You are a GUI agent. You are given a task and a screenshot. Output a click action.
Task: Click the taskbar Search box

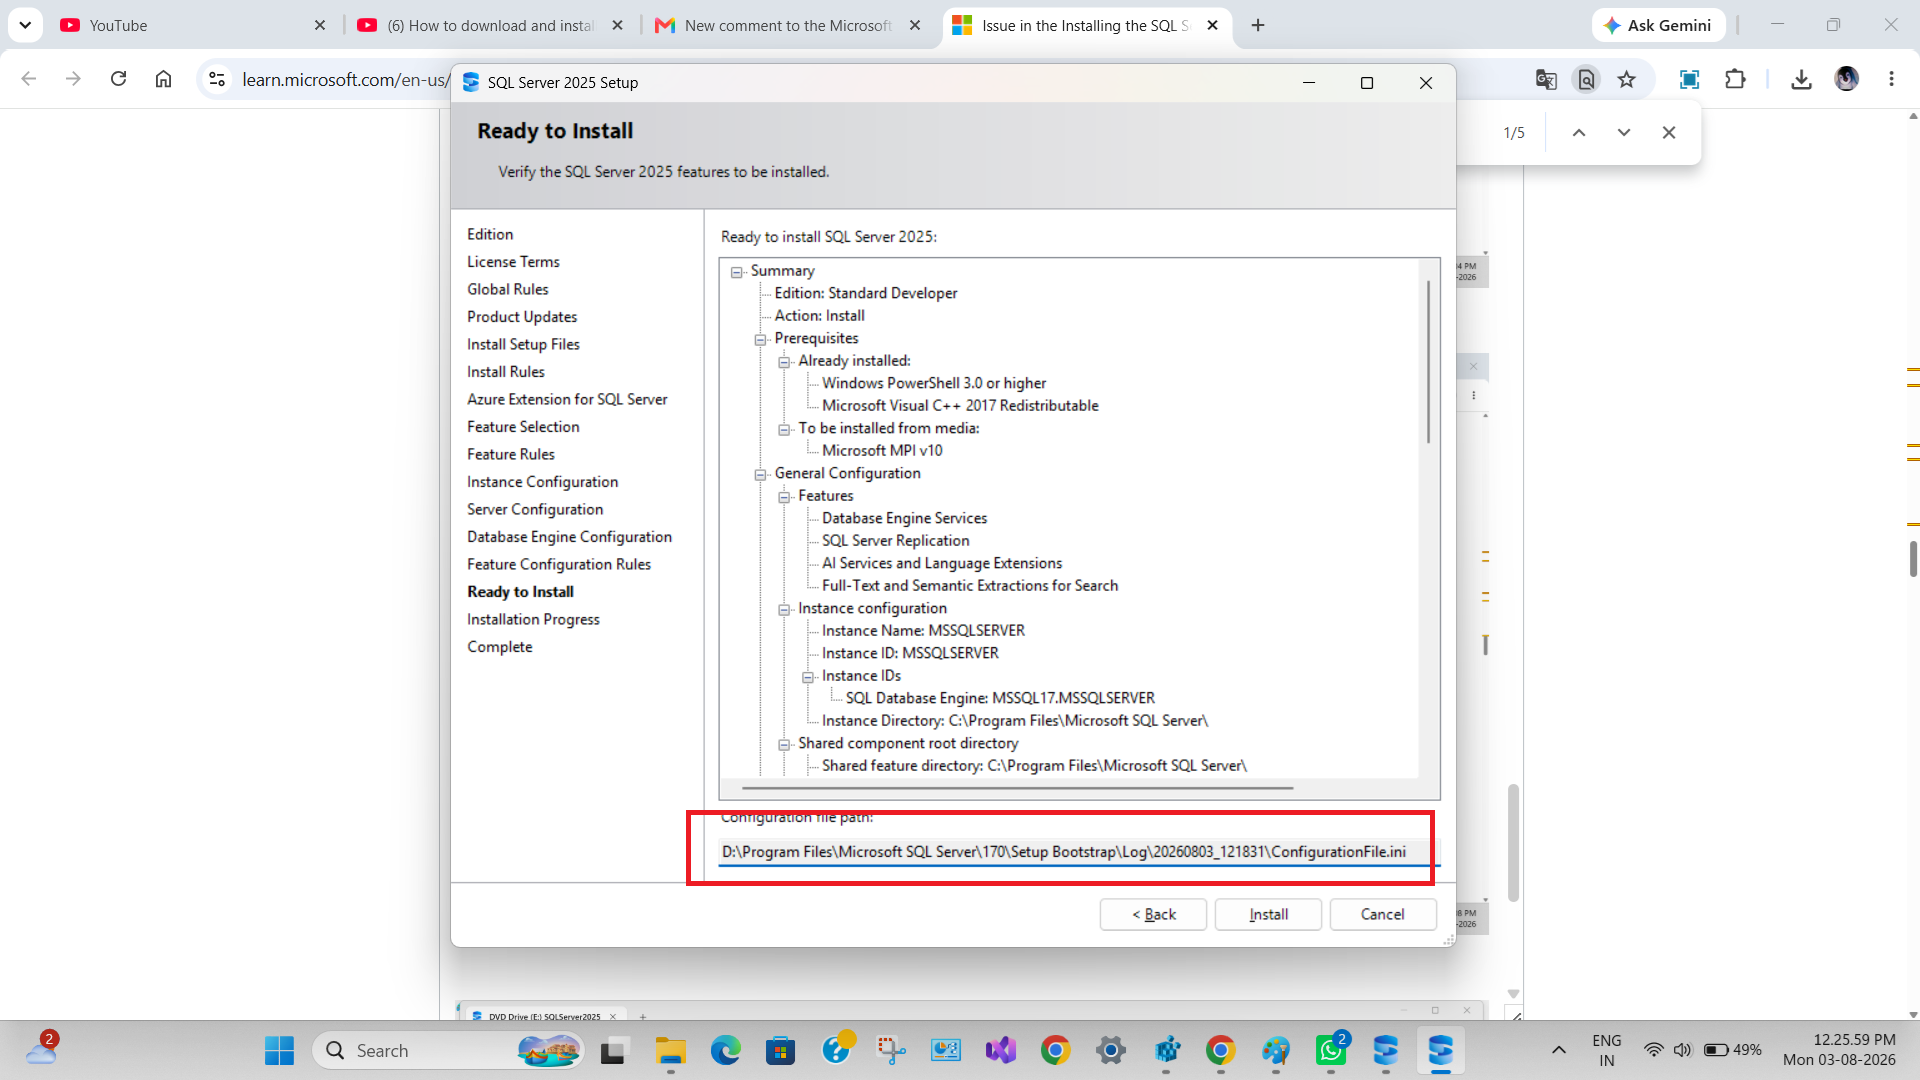[x=449, y=1051]
